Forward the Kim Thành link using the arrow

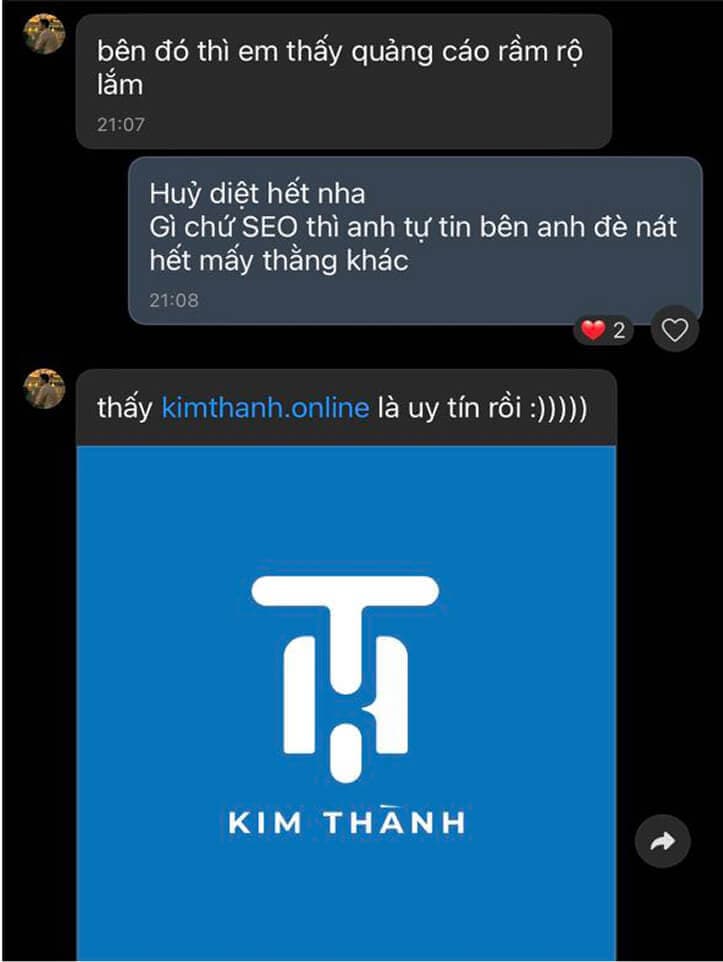(x=663, y=841)
